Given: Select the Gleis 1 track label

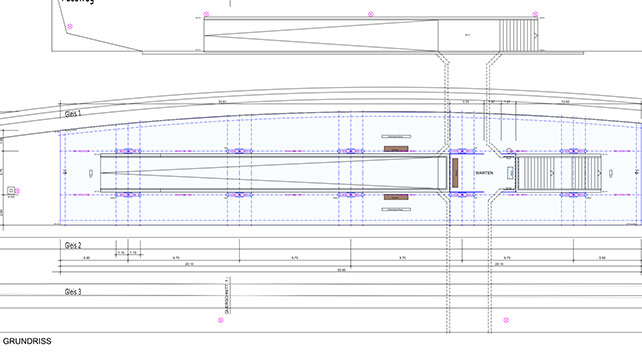Looking at the screenshot, I should (73, 114).
